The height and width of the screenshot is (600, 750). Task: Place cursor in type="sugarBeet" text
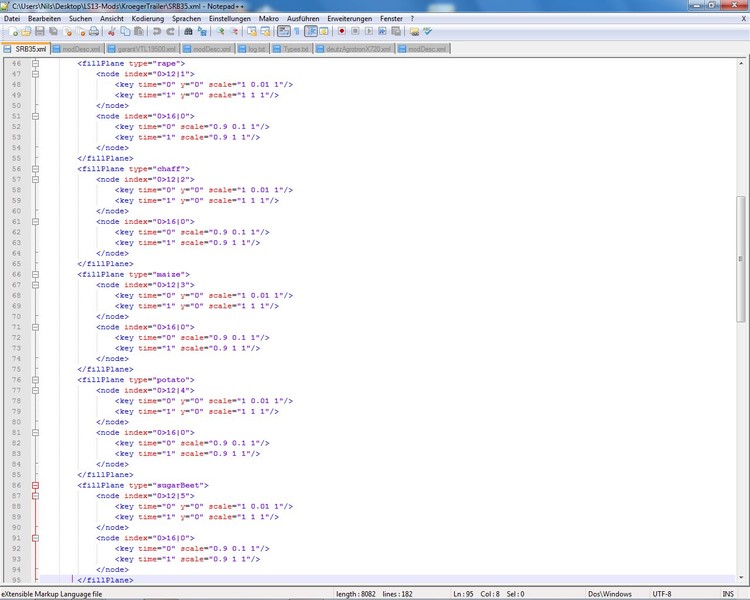tap(166, 485)
